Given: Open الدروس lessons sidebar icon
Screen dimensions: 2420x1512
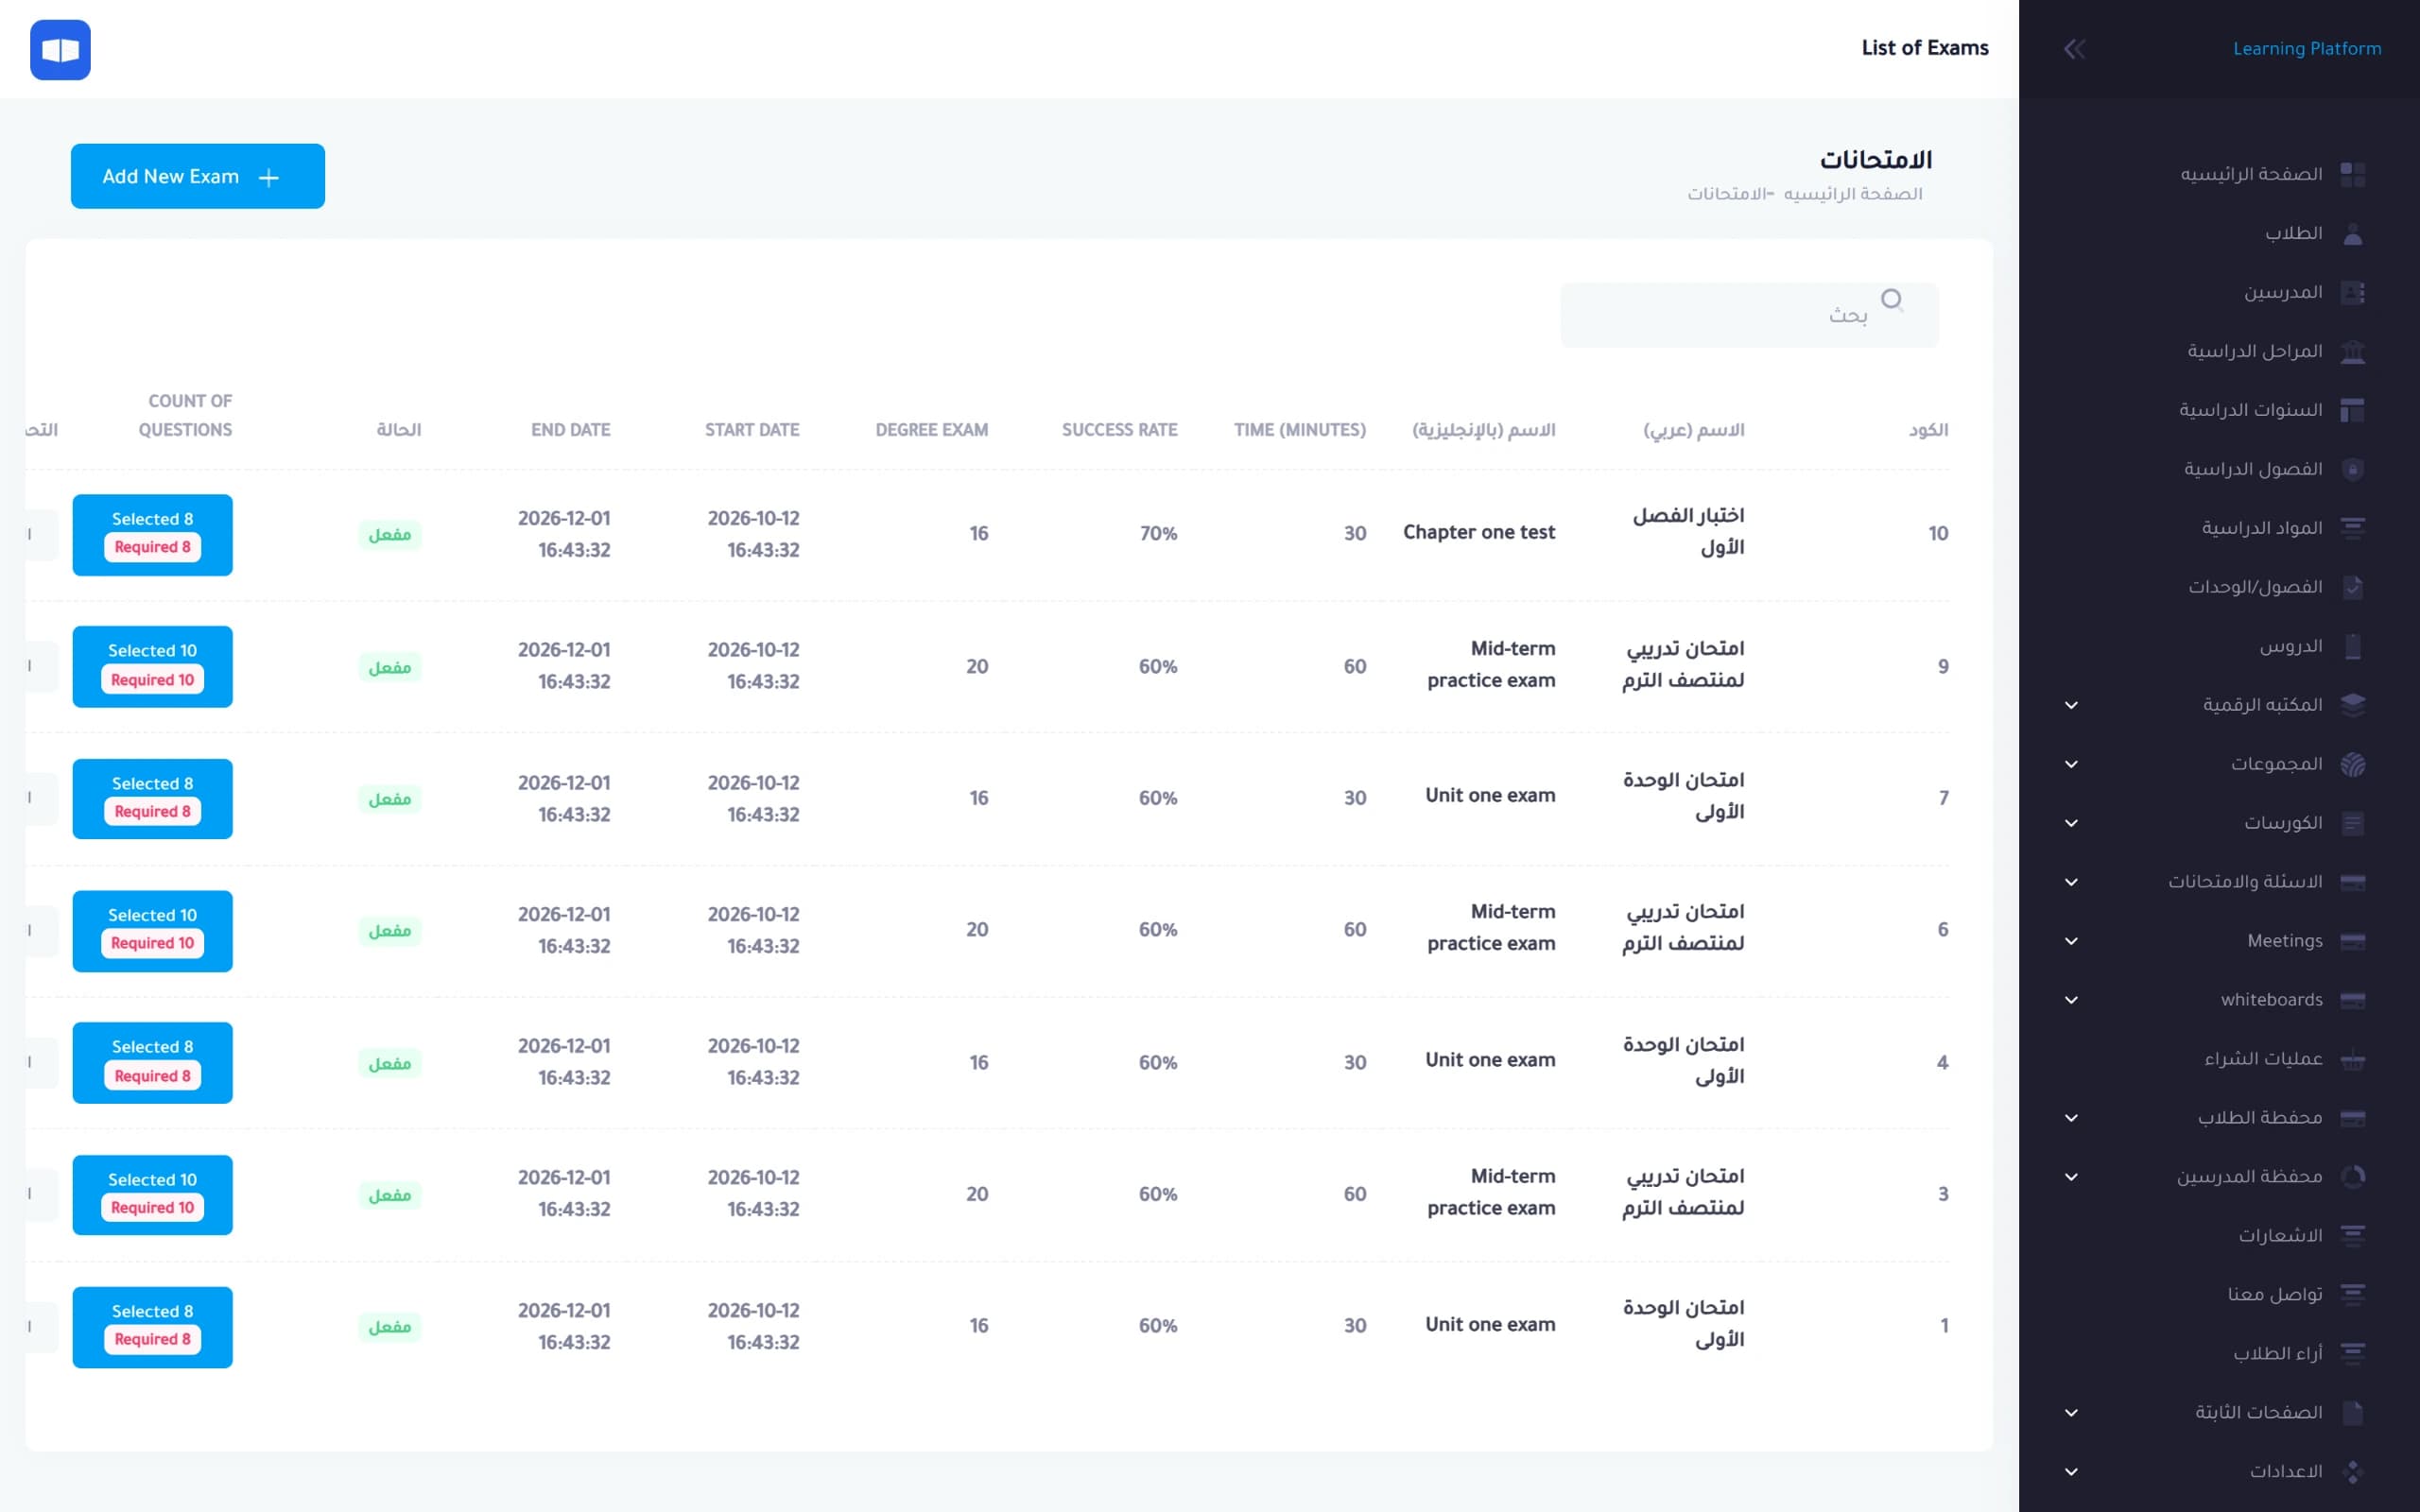Looking at the screenshot, I should pos(2353,647).
